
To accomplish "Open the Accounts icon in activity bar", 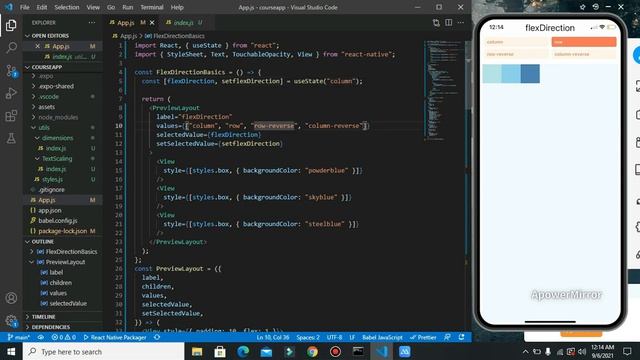I will click(x=11, y=298).
